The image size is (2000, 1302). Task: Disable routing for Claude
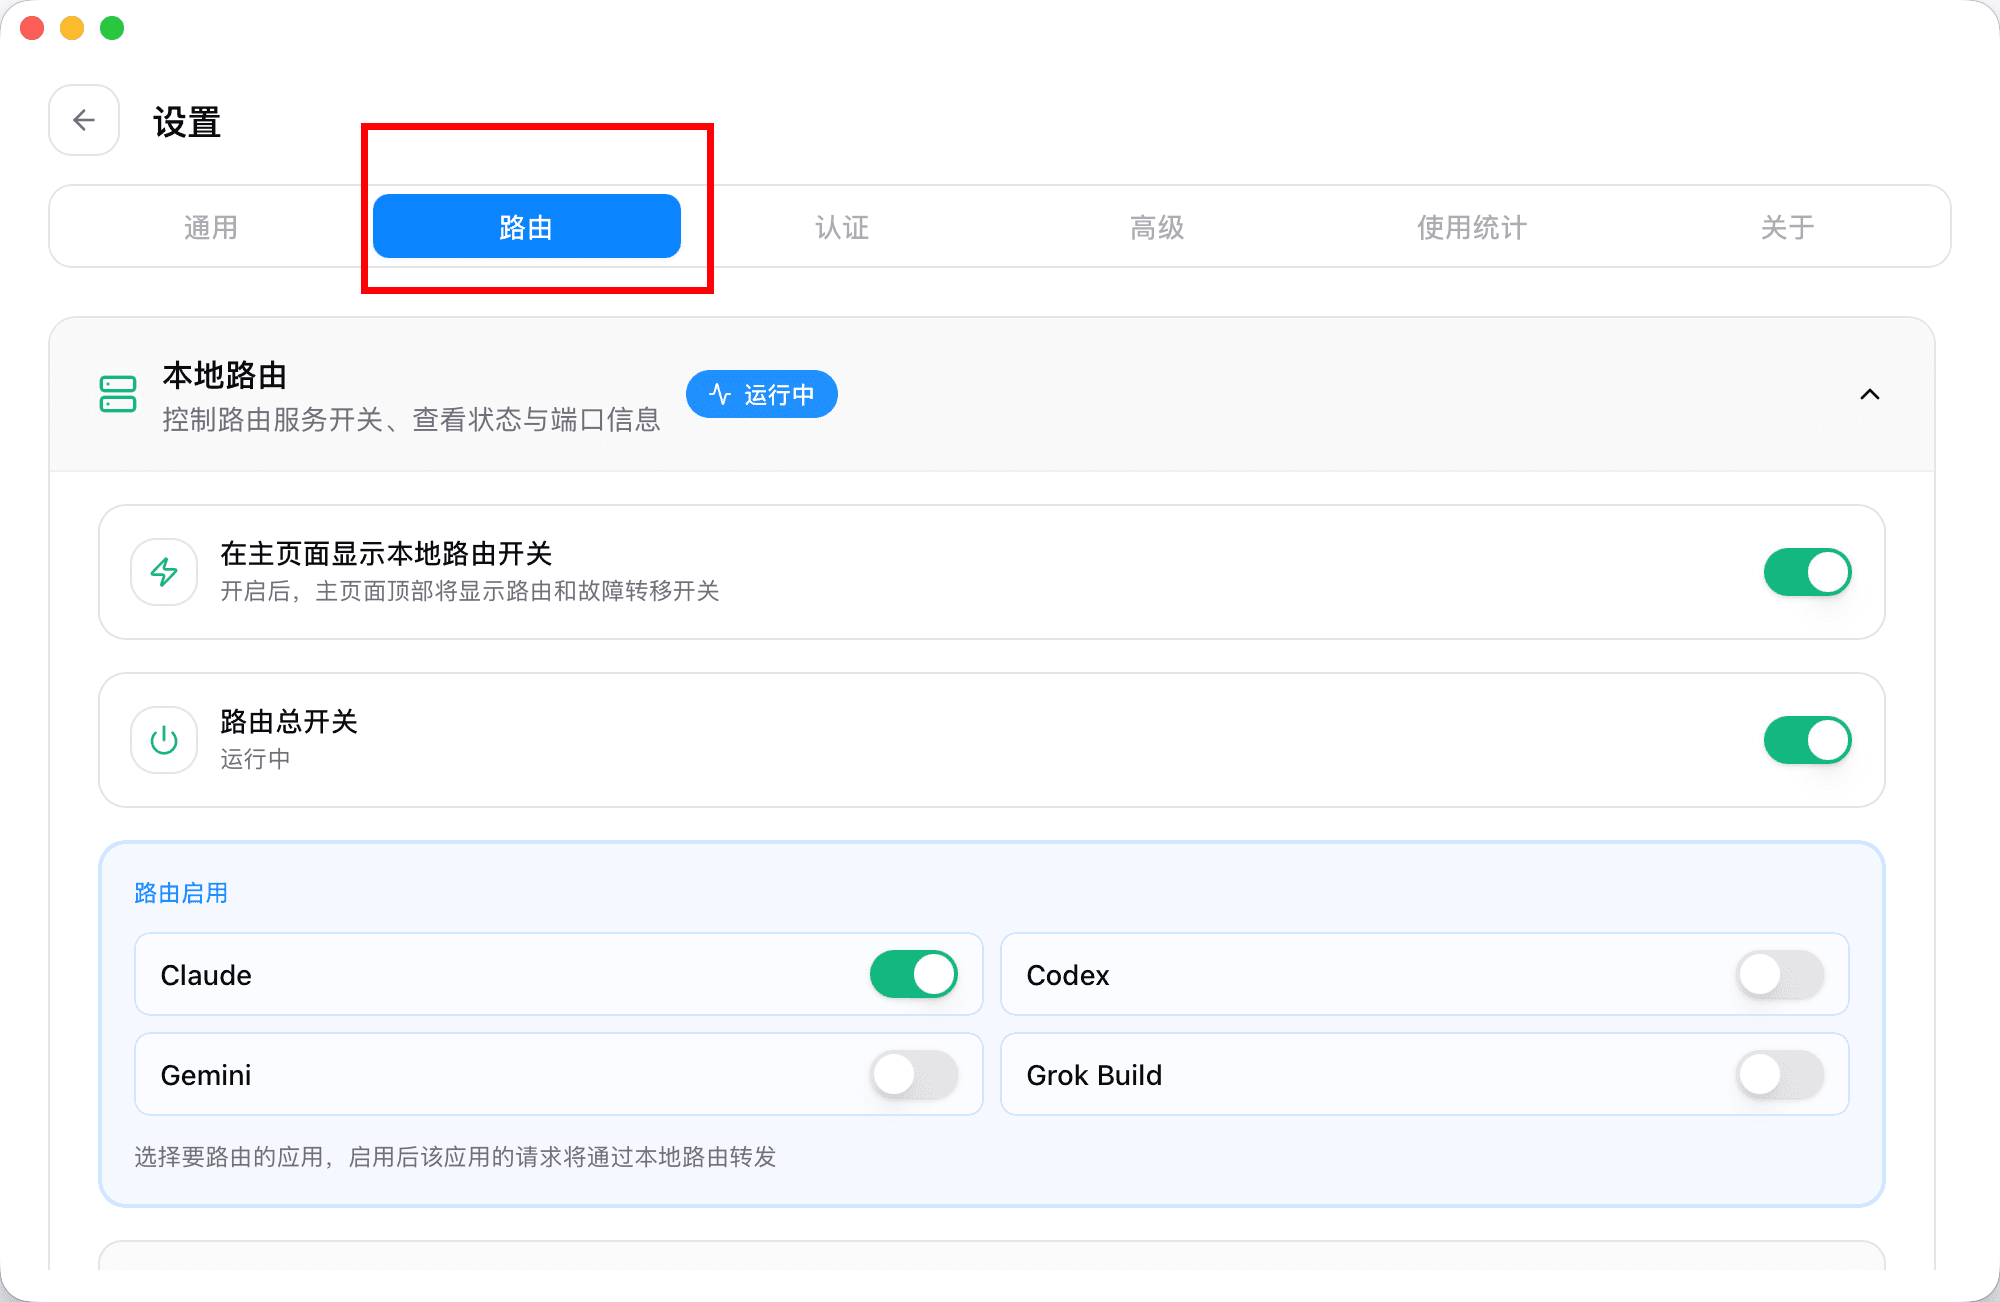pyautogui.click(x=913, y=974)
